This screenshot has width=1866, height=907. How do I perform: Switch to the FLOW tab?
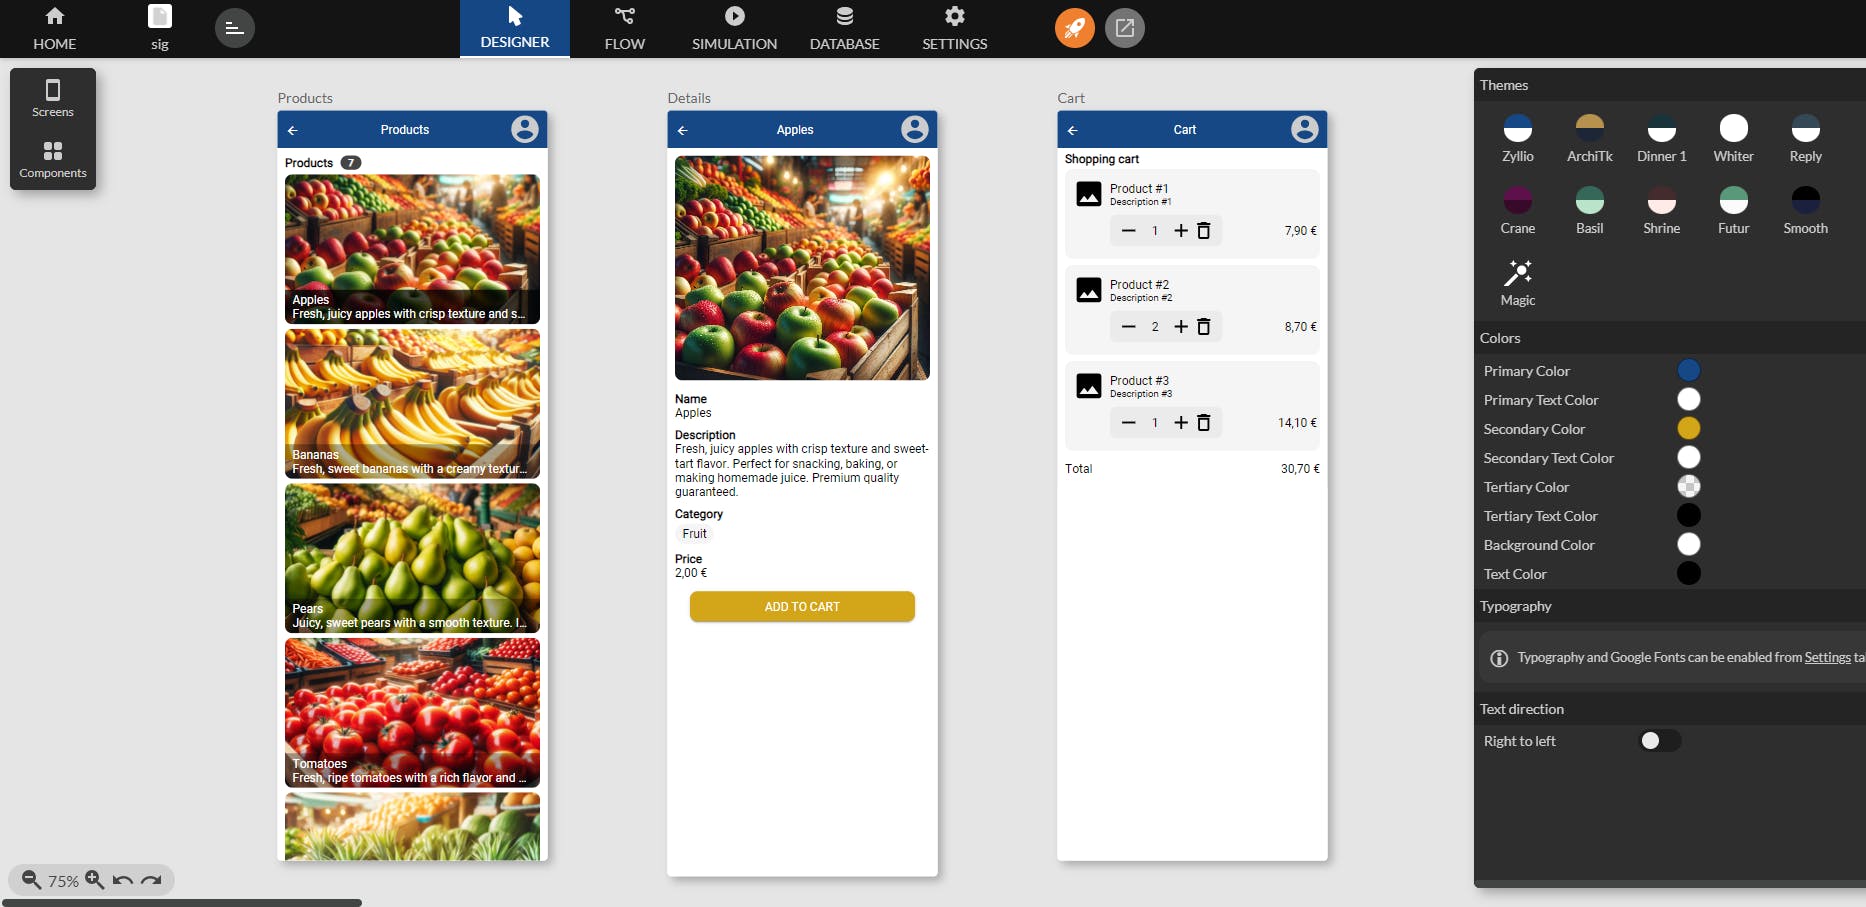pos(625,29)
